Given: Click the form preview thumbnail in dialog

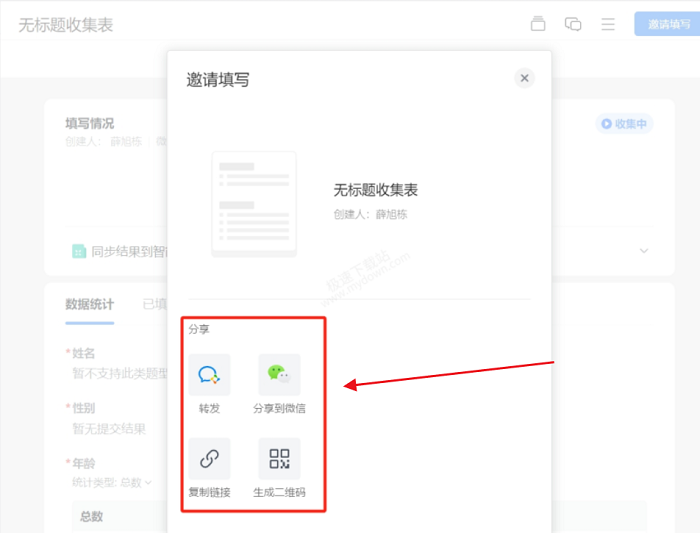Looking at the screenshot, I should click(254, 202).
